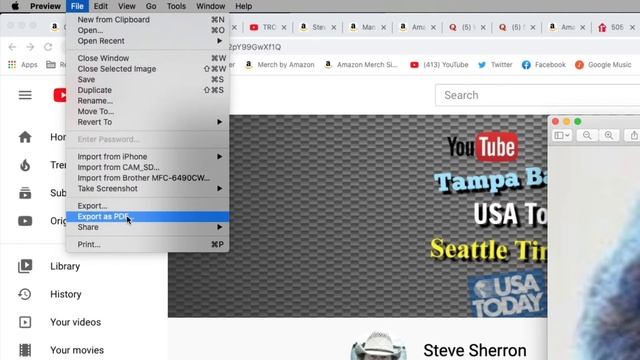The width and height of the screenshot is (640, 360).
Task: Open the Preview application menu
Action: (45, 6)
